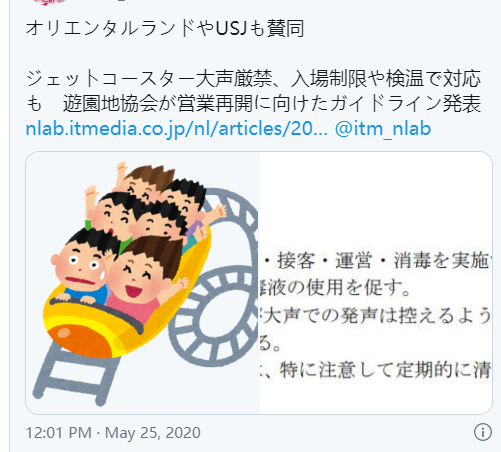Image resolution: width=501 pixels, height=452 pixels.
Task: Click the 遊園地協会が営業再開 text line
Action: pyautogui.click(x=272, y=104)
